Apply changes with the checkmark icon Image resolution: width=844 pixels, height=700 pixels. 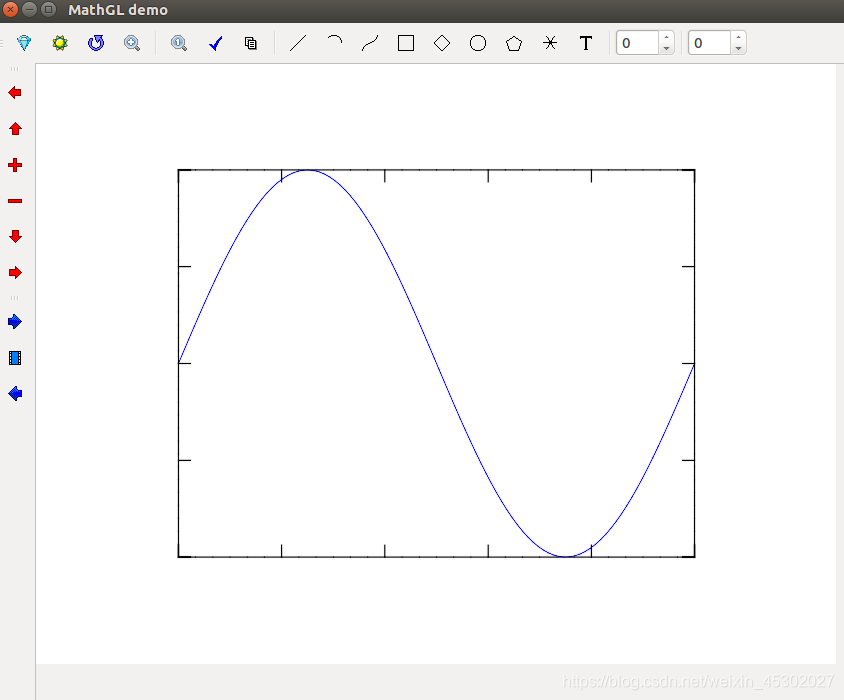tap(215, 43)
